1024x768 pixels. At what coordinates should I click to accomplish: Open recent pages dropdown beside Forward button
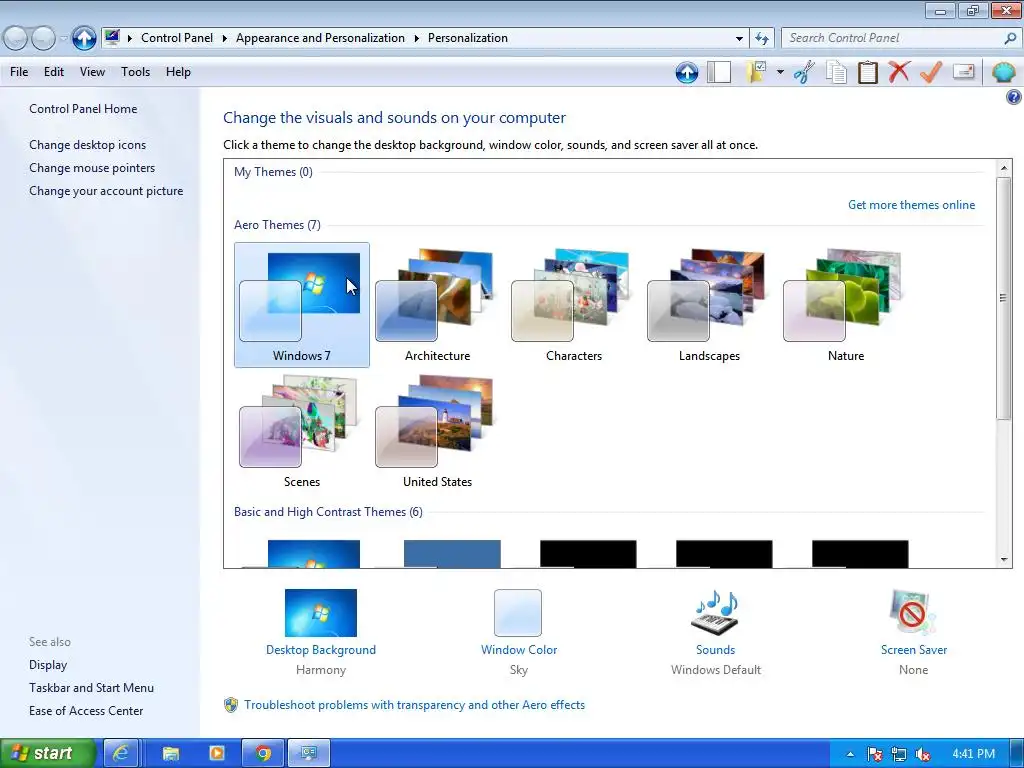[63, 39]
